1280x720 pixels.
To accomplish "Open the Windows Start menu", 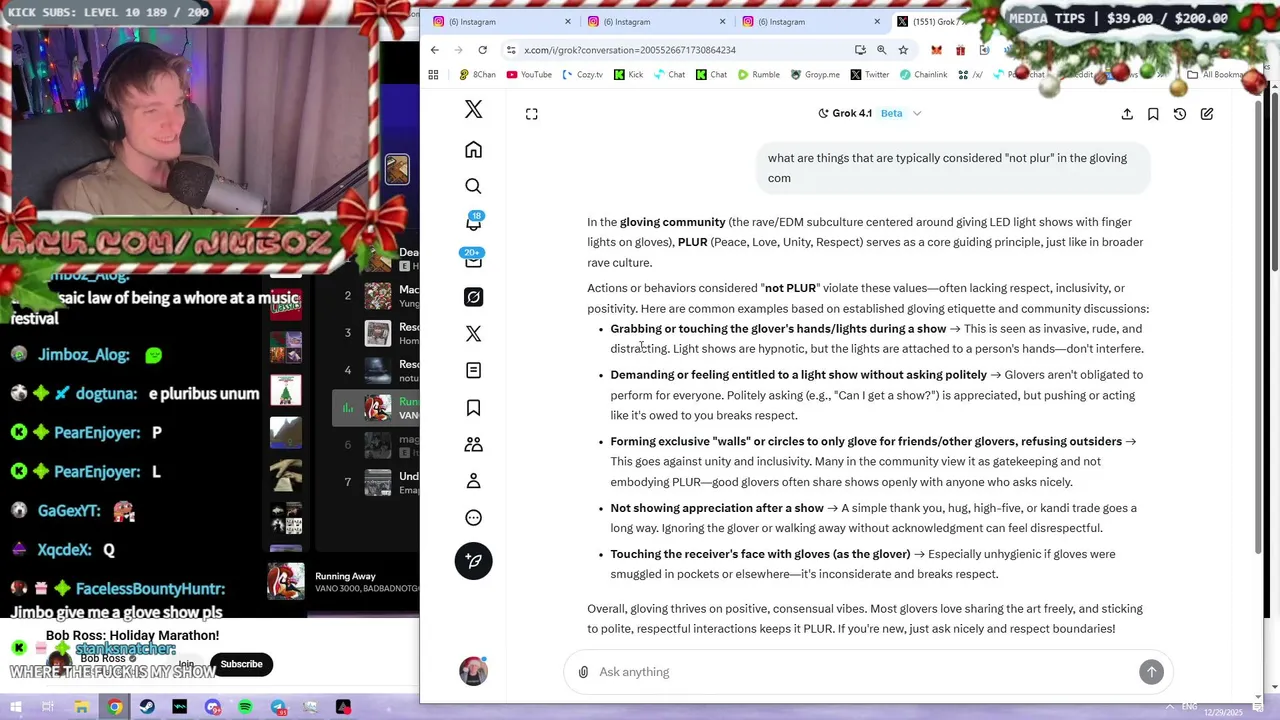I will click(16, 707).
